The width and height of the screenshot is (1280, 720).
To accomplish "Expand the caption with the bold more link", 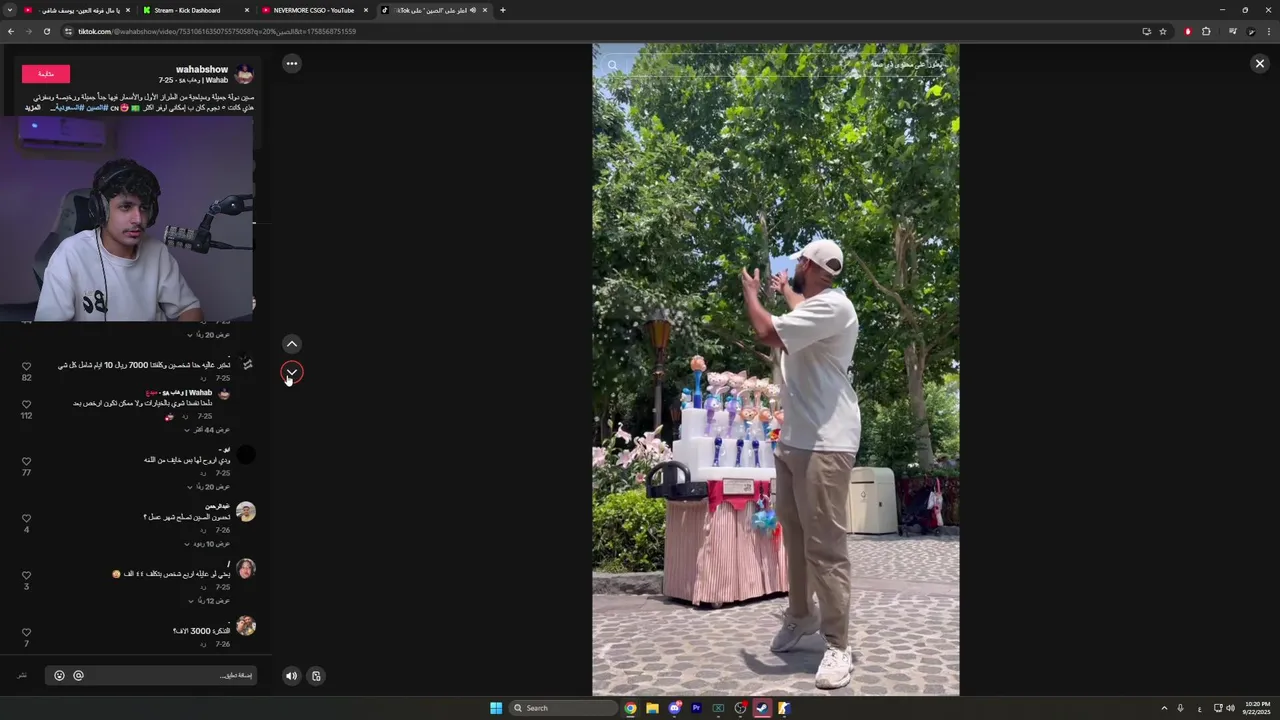I will [x=33, y=108].
